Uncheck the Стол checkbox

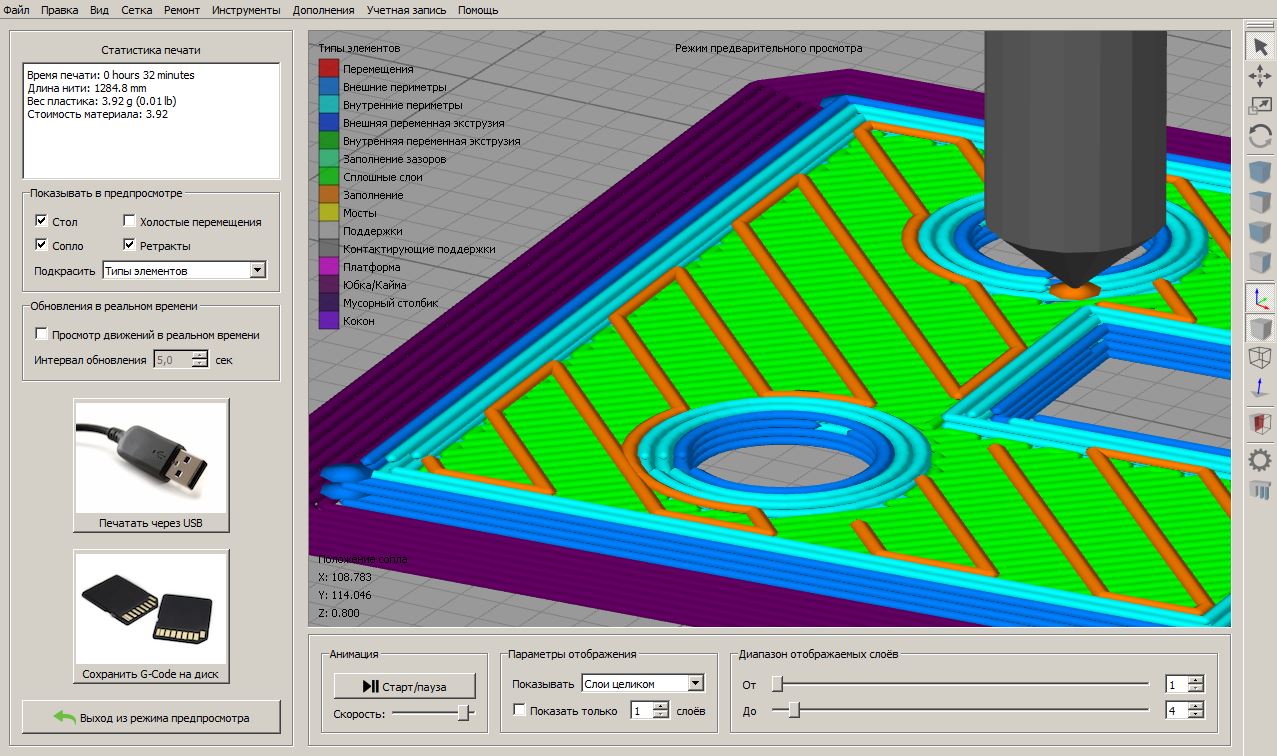(x=41, y=221)
